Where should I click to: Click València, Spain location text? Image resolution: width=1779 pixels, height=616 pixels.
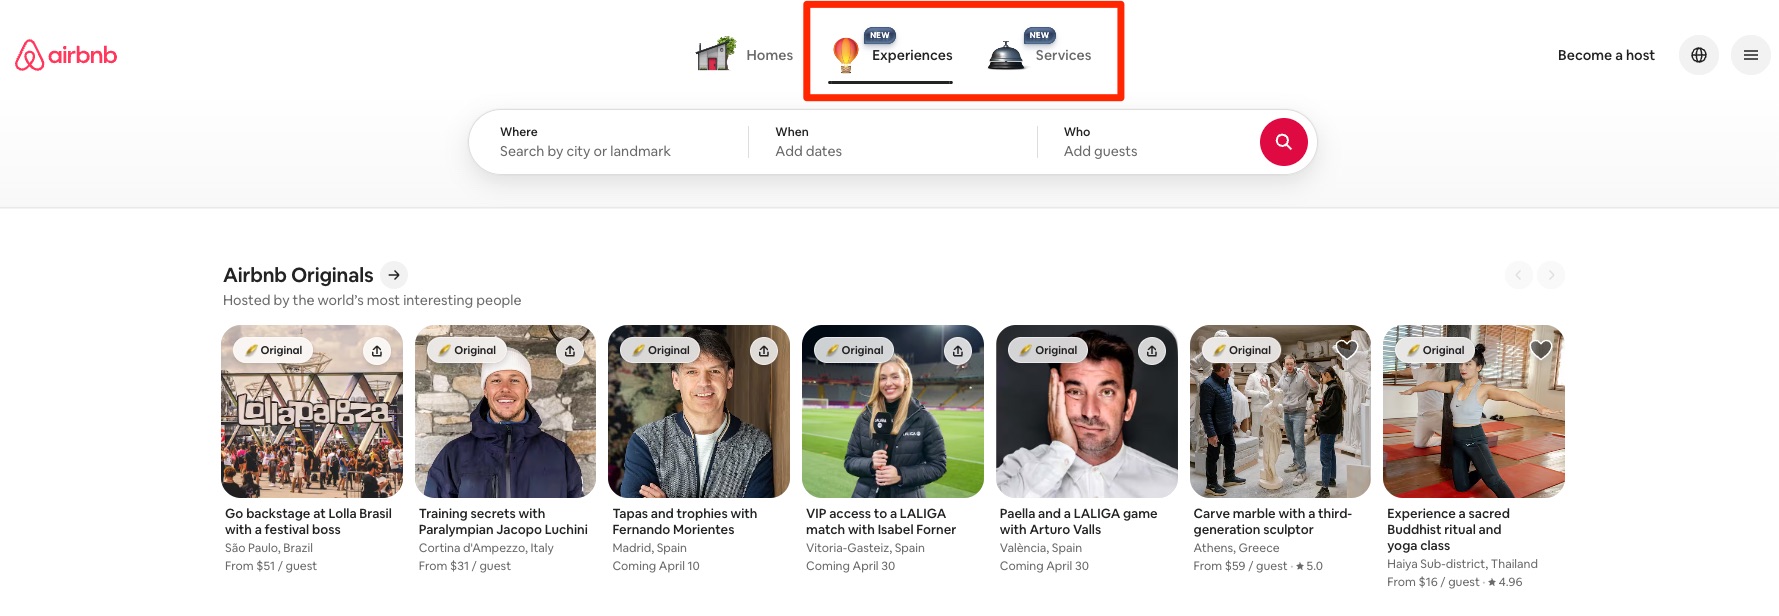1041,548
